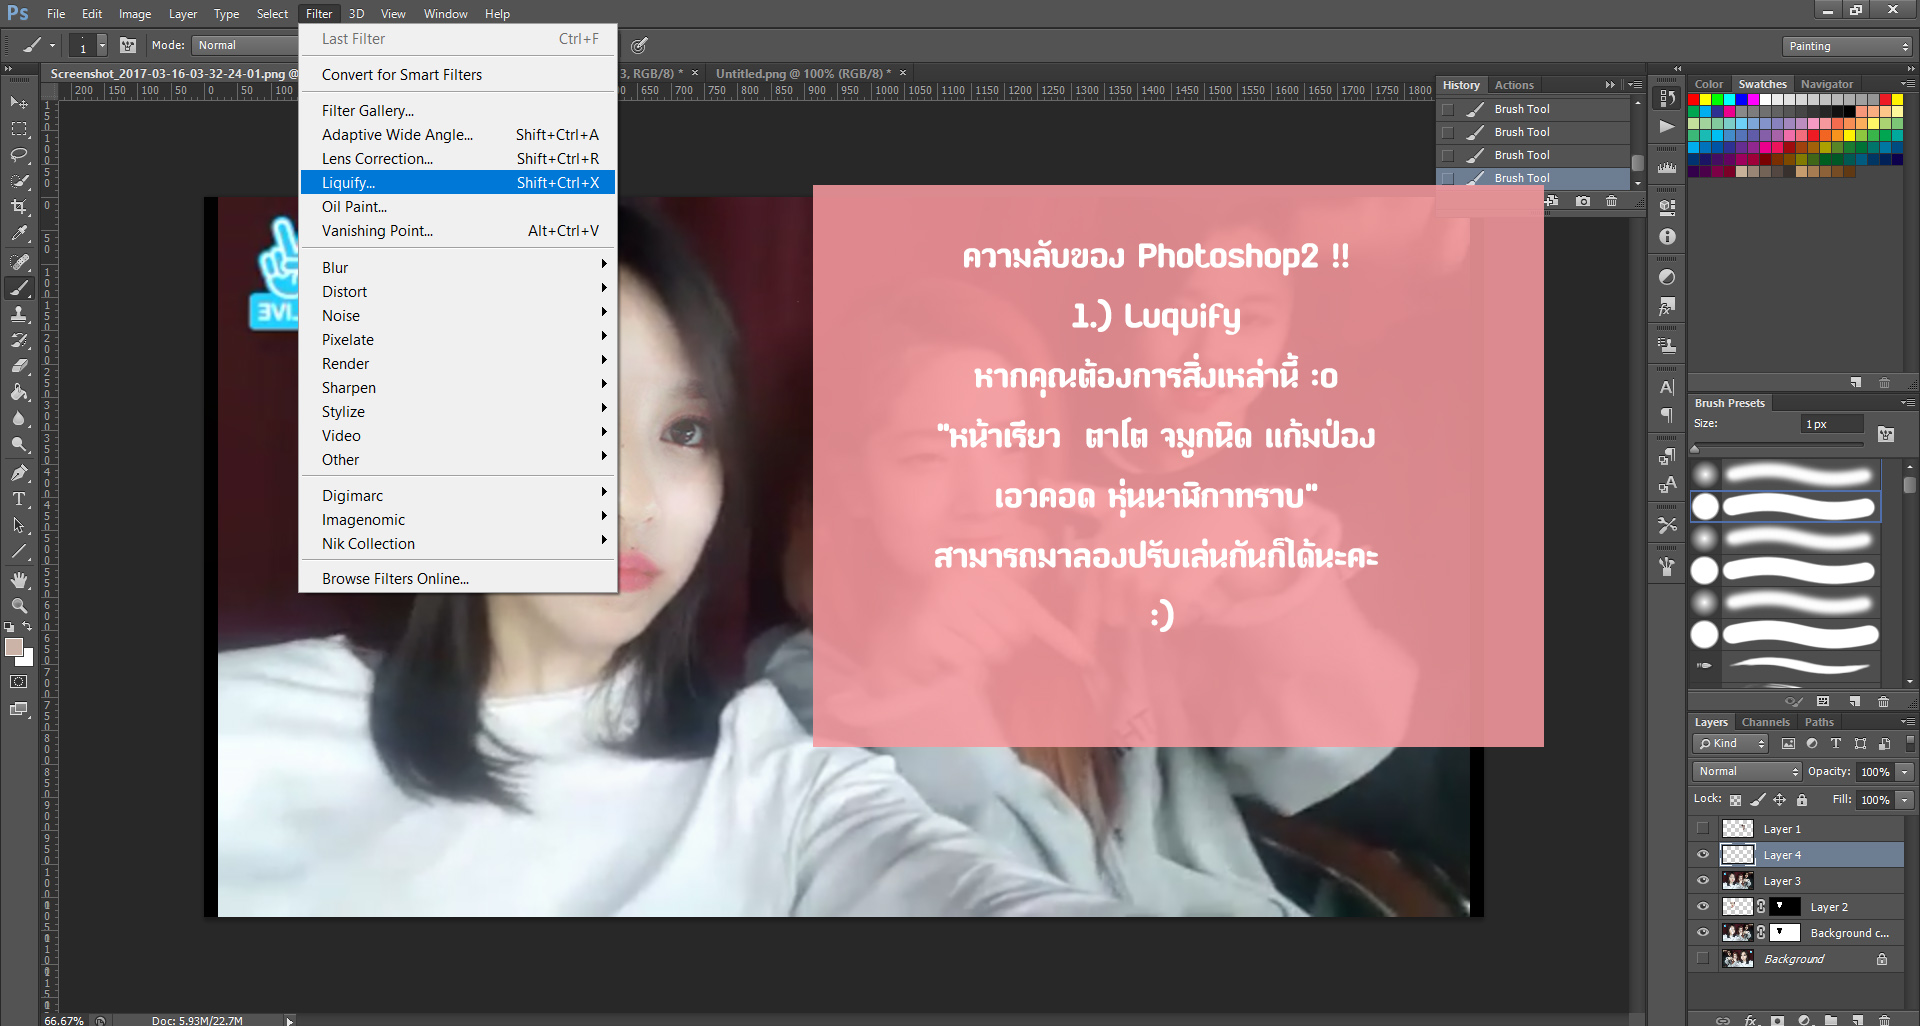Select the Pen tool
Screen dimensions: 1920x1026
pos(19,473)
